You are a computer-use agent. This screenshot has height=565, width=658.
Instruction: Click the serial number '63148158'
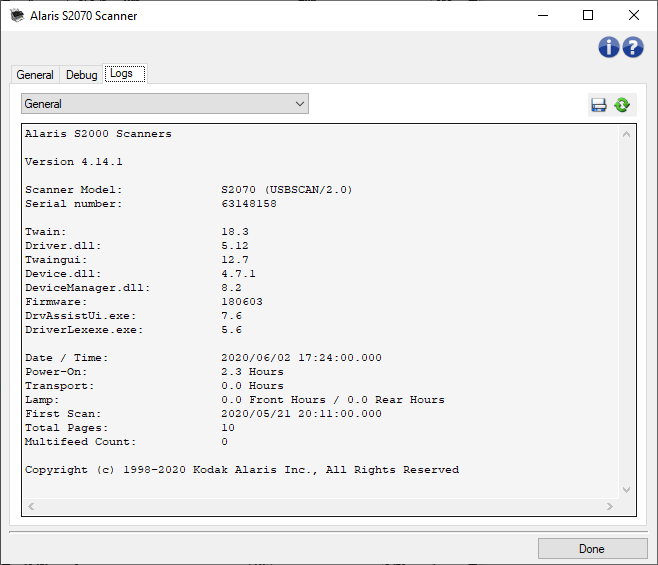tap(249, 204)
